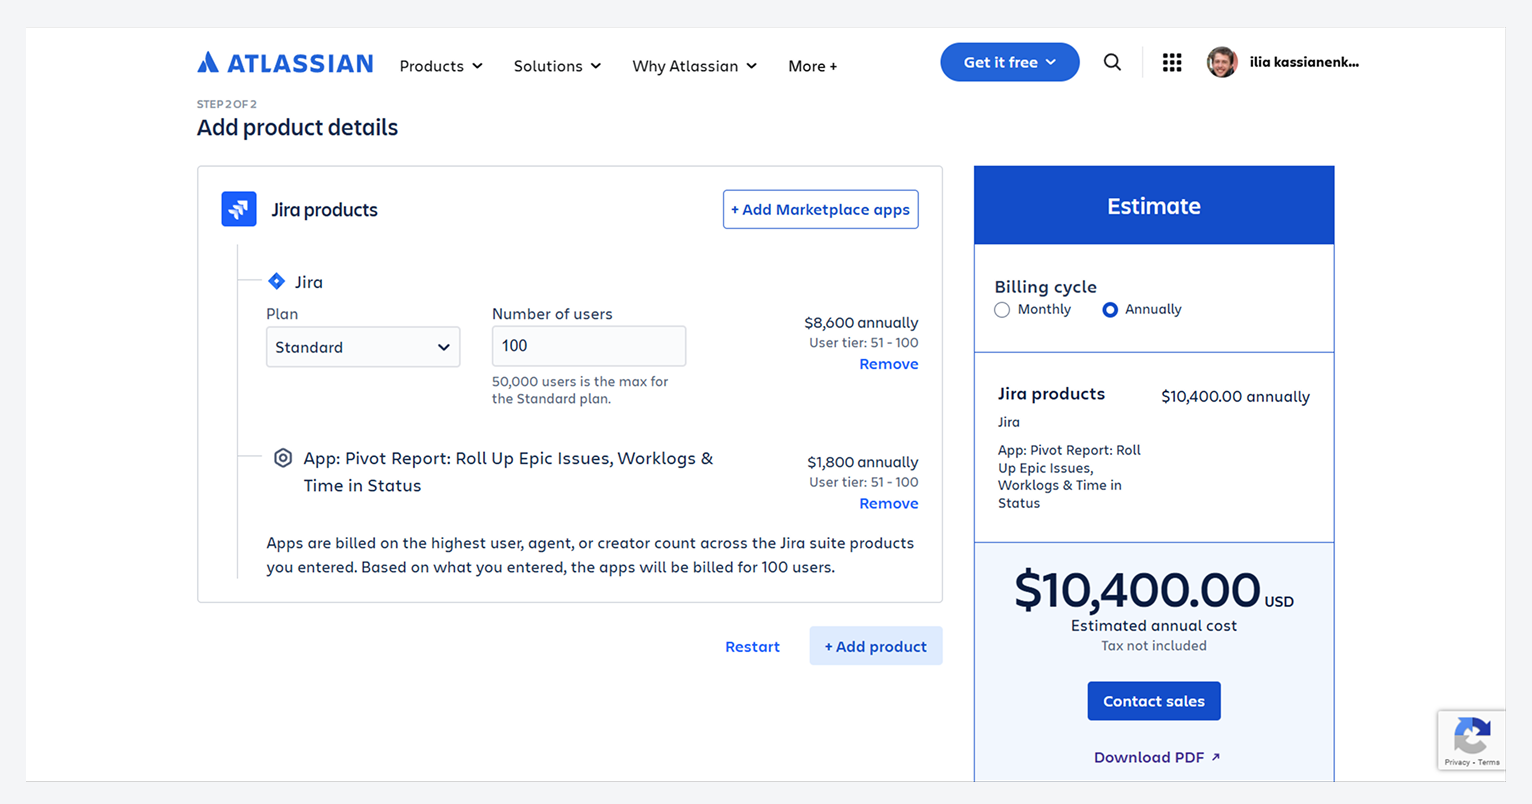Click the Number of users input field
1532x804 pixels.
[x=589, y=346]
